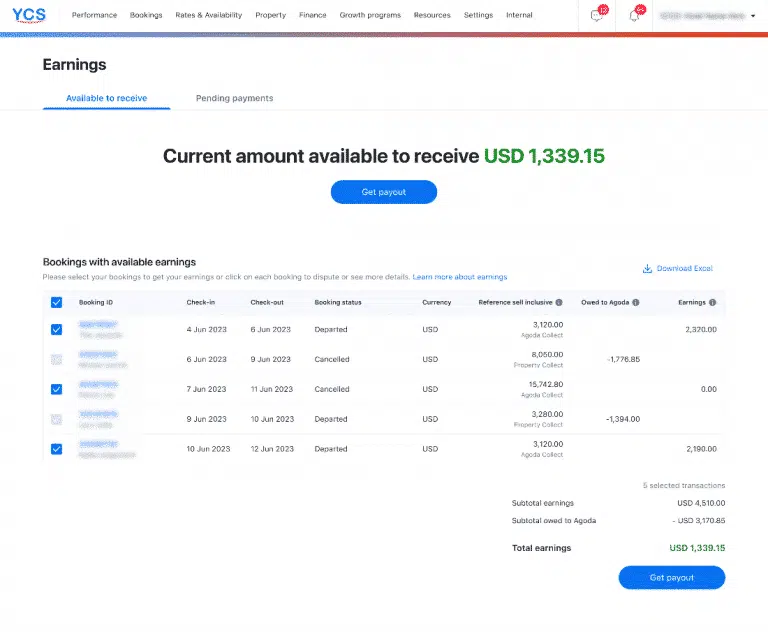Image resolution: width=768 pixels, height=632 pixels.
Task: Toggle the select-all bookings header checkbox
Action: tap(56, 302)
